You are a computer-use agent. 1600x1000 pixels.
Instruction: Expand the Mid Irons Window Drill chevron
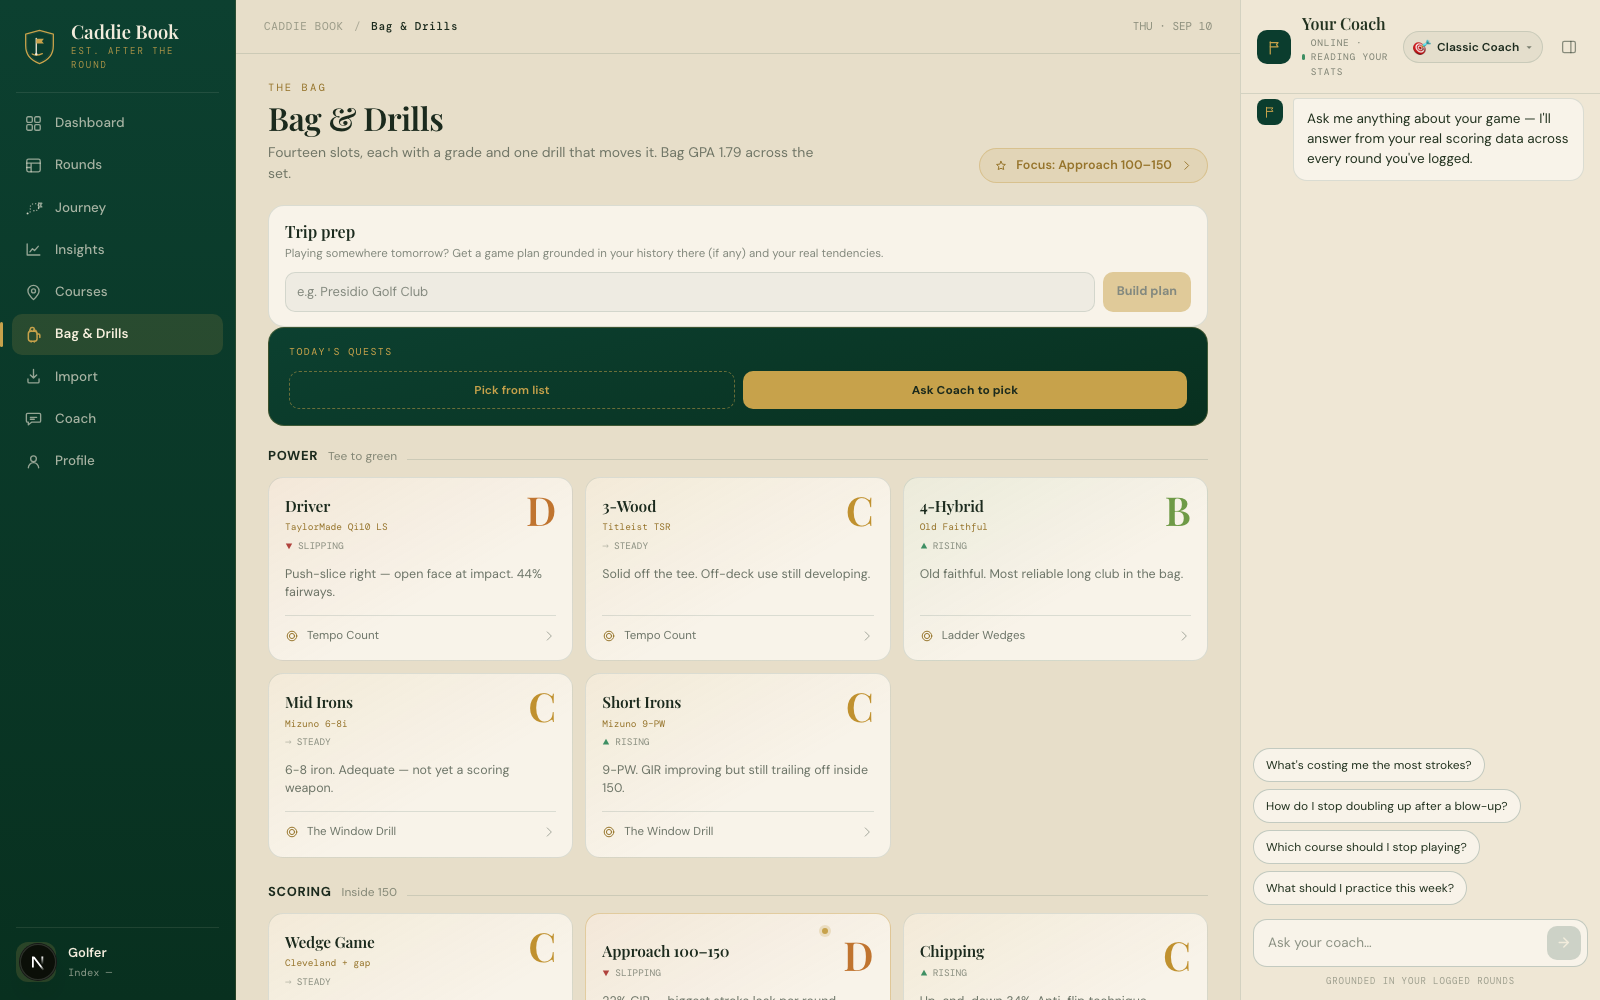[549, 832]
